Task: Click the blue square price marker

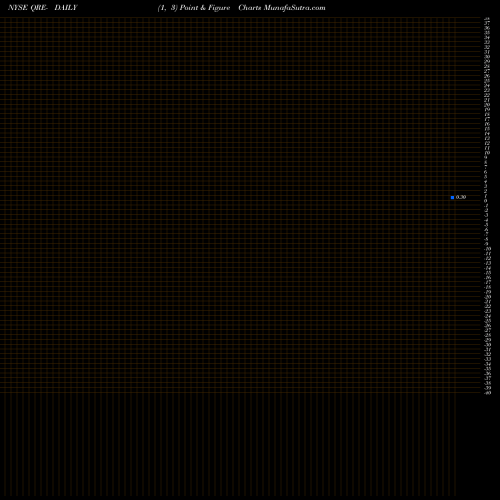Action: click(452, 197)
